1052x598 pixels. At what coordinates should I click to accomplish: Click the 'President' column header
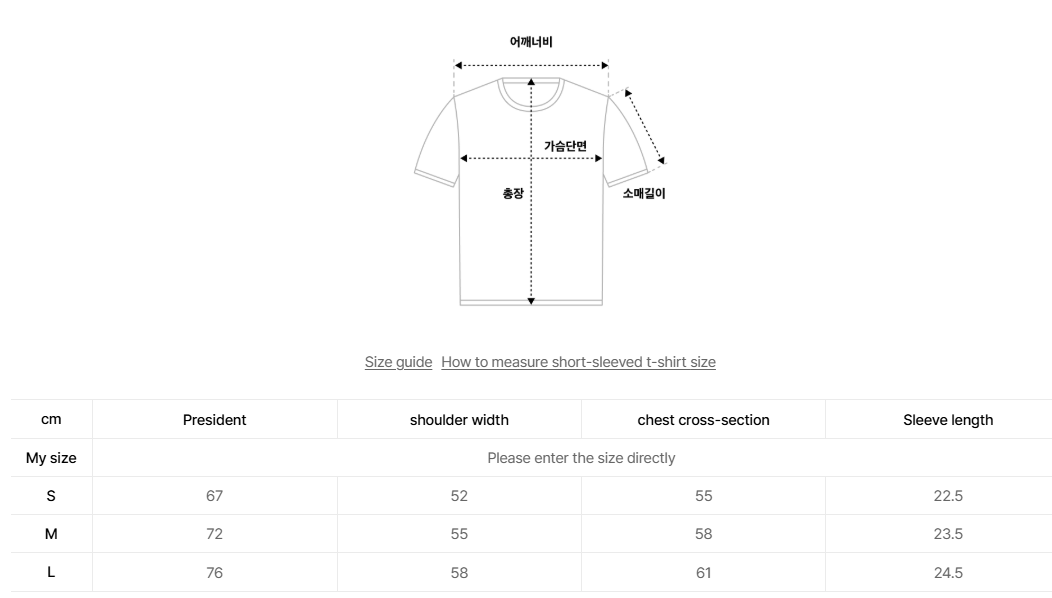(214, 420)
